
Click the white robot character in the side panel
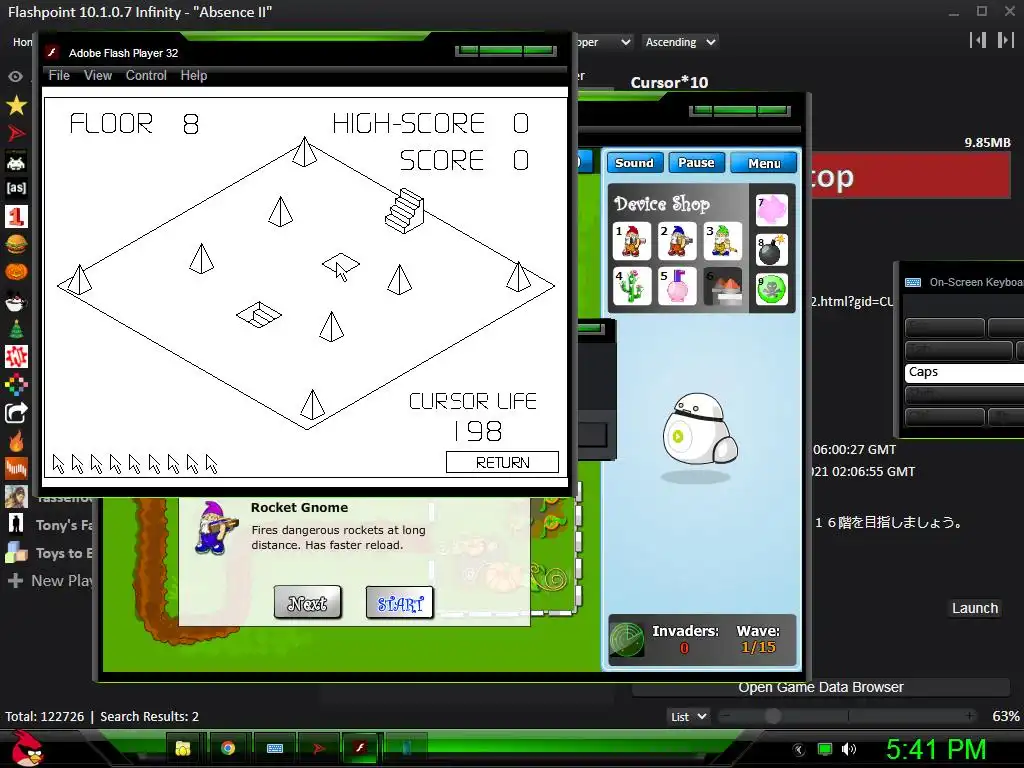pos(699,428)
